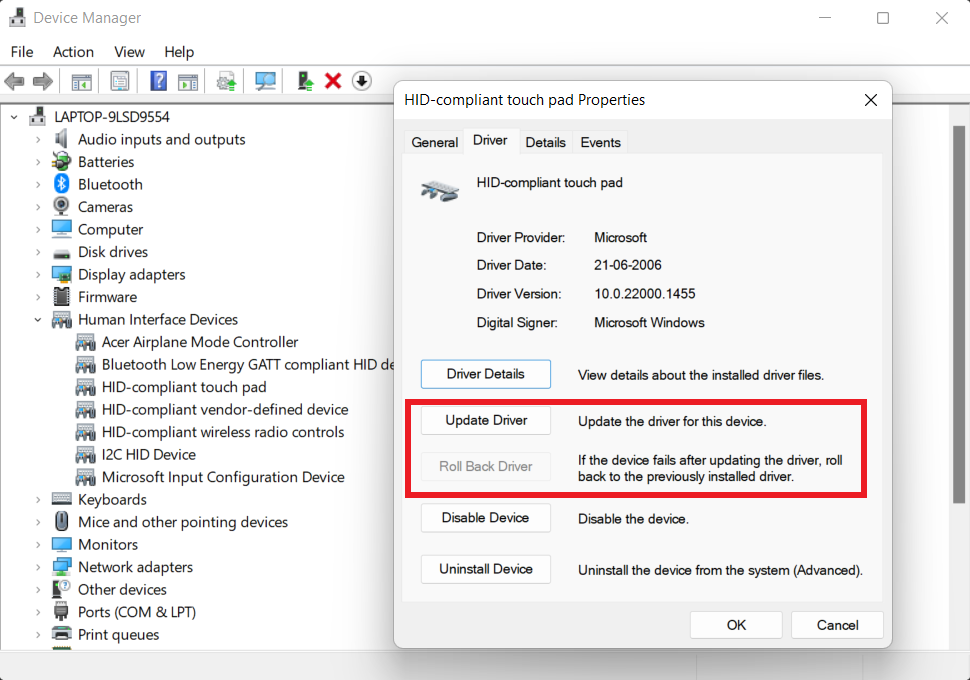Click the Ports (COM & LPT) icon
The image size is (970, 680).
[61, 611]
